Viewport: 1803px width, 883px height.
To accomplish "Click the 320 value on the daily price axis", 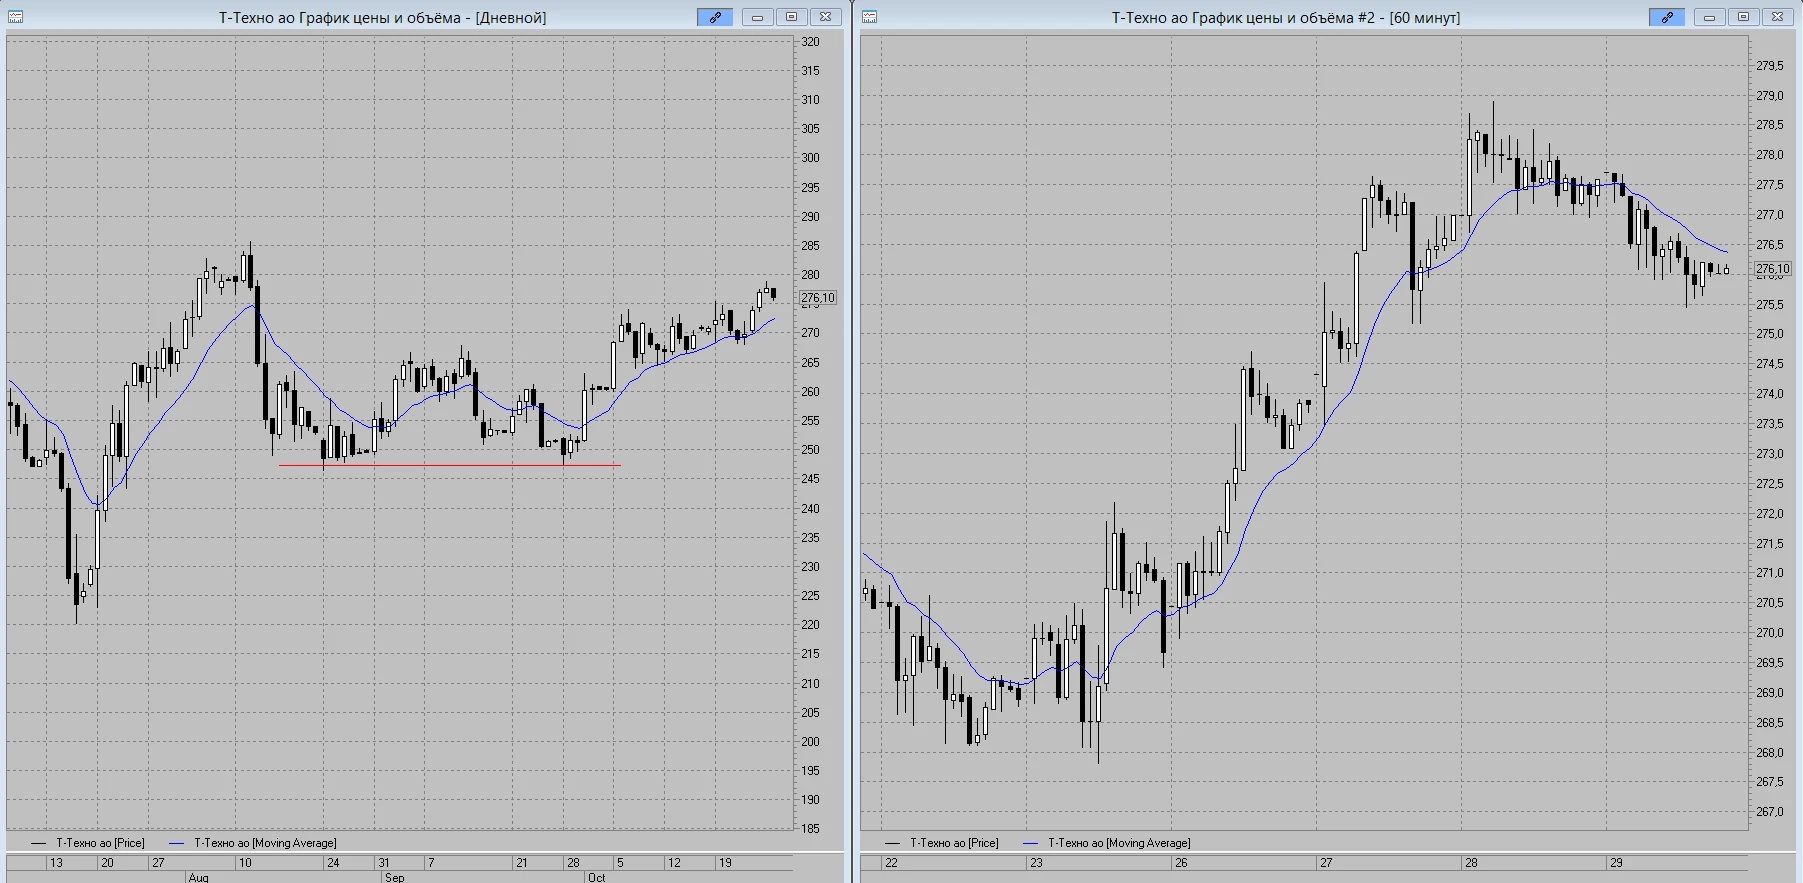I will pyautogui.click(x=810, y=42).
